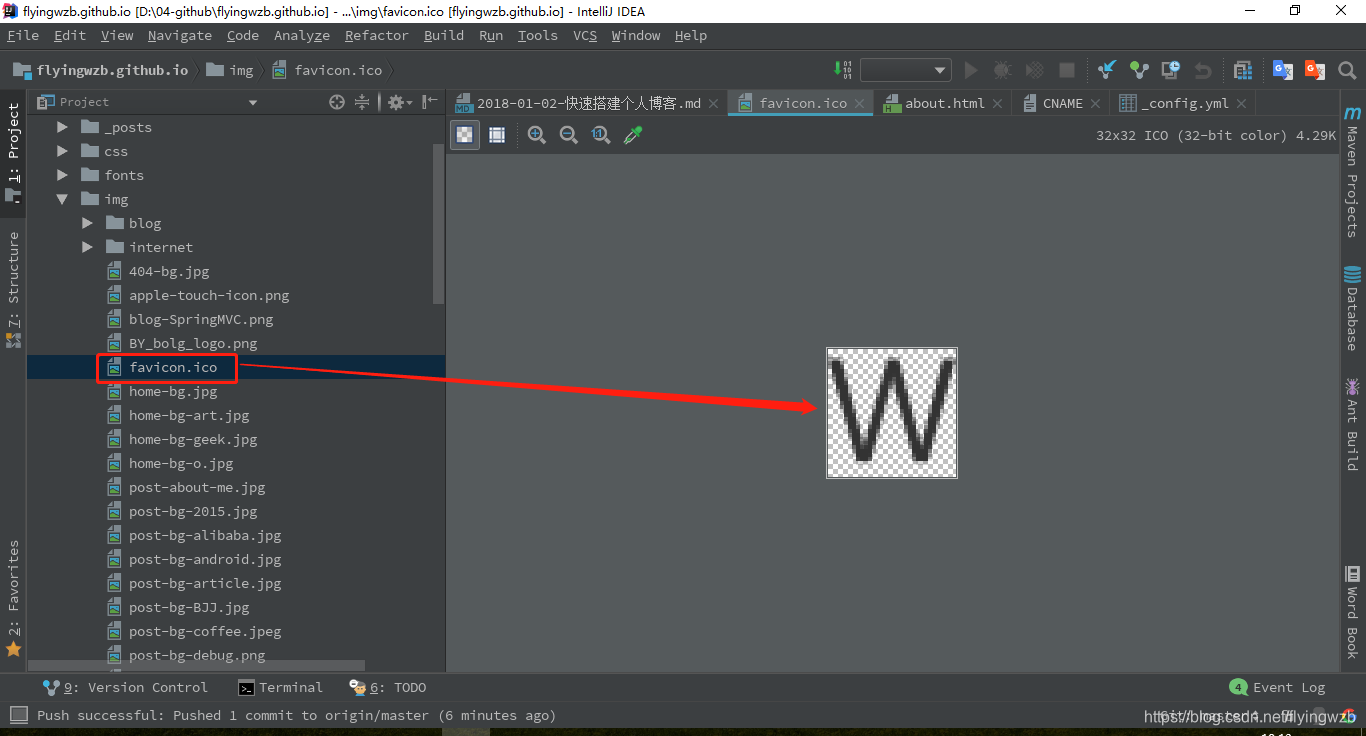Open the run configuration dropdown
Viewport: 1366px width, 736px height.
click(x=905, y=70)
